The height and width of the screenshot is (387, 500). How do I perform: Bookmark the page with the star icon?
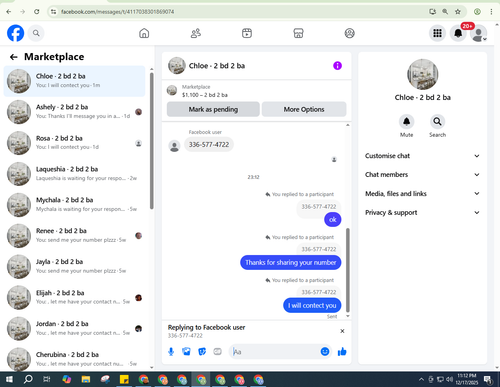click(458, 12)
